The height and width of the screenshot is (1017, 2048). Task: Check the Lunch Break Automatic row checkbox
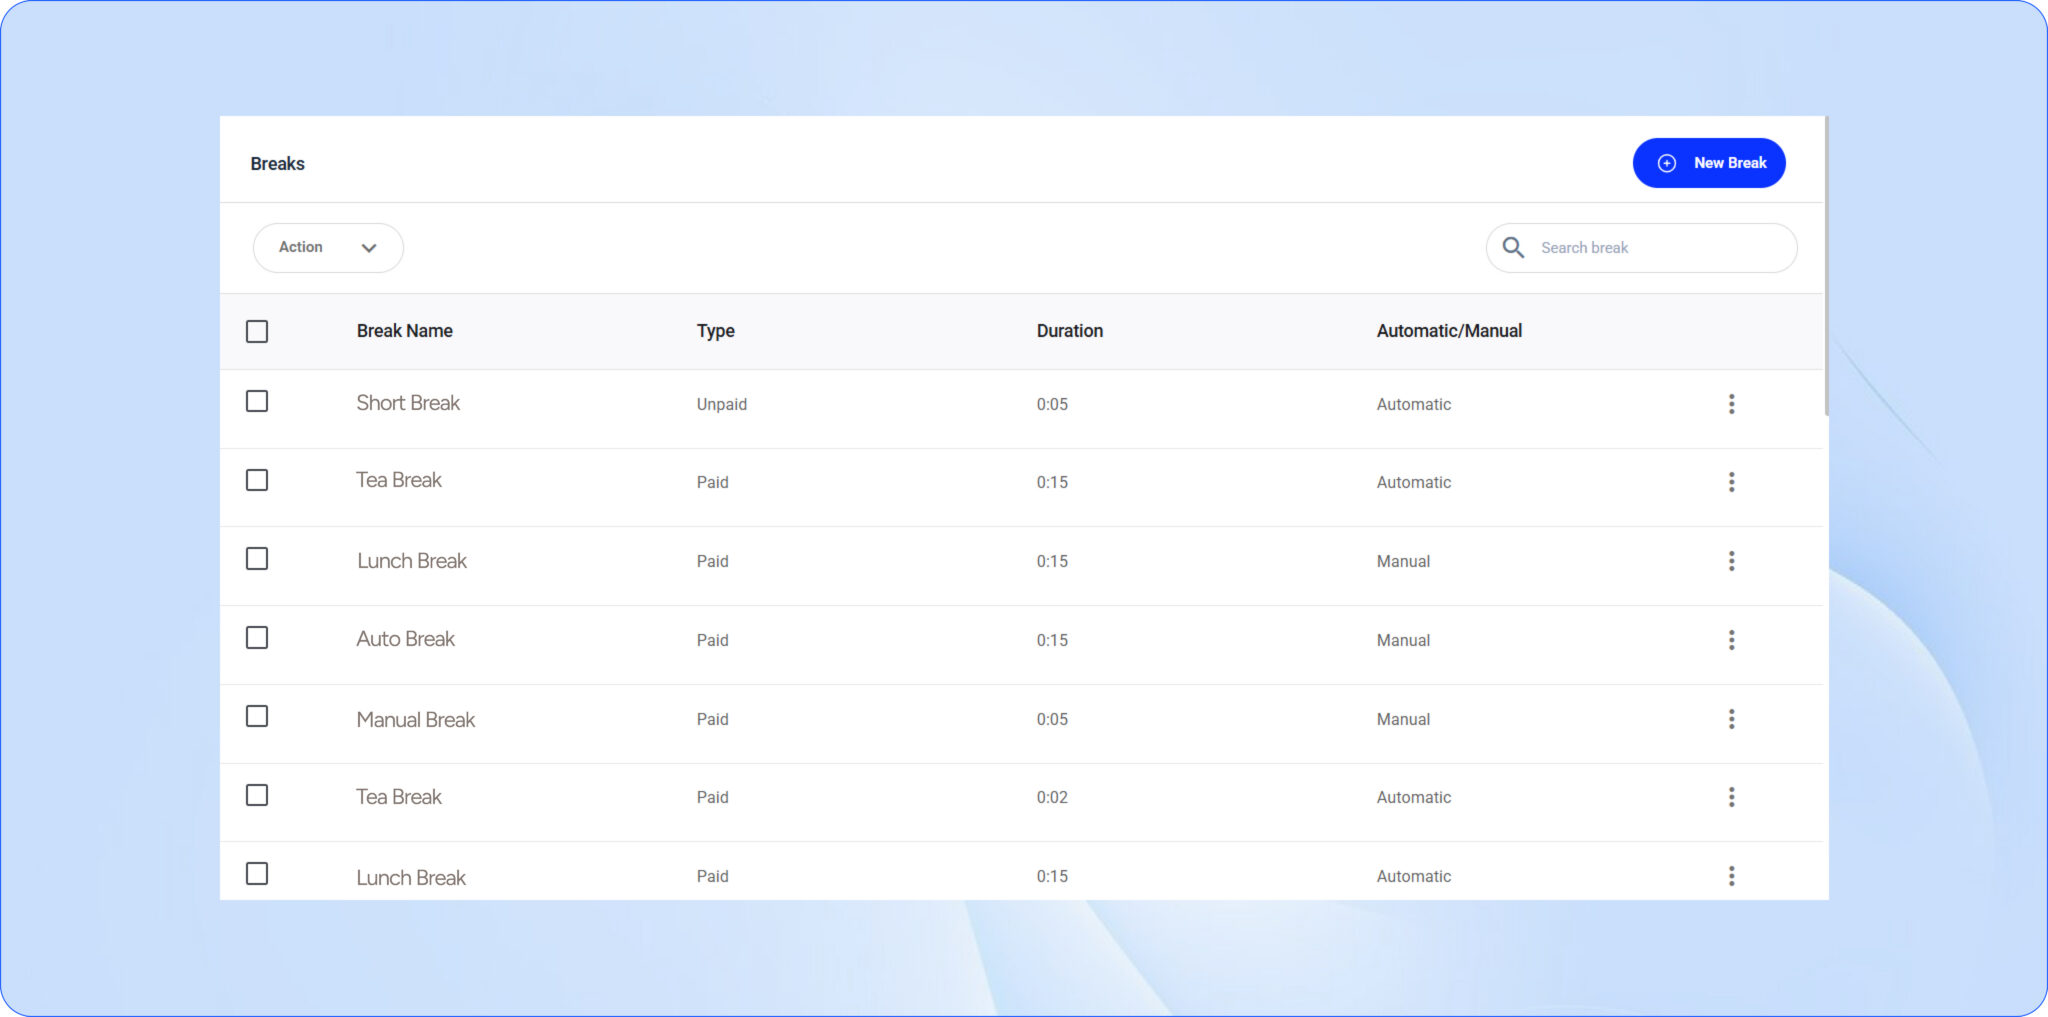(x=257, y=874)
